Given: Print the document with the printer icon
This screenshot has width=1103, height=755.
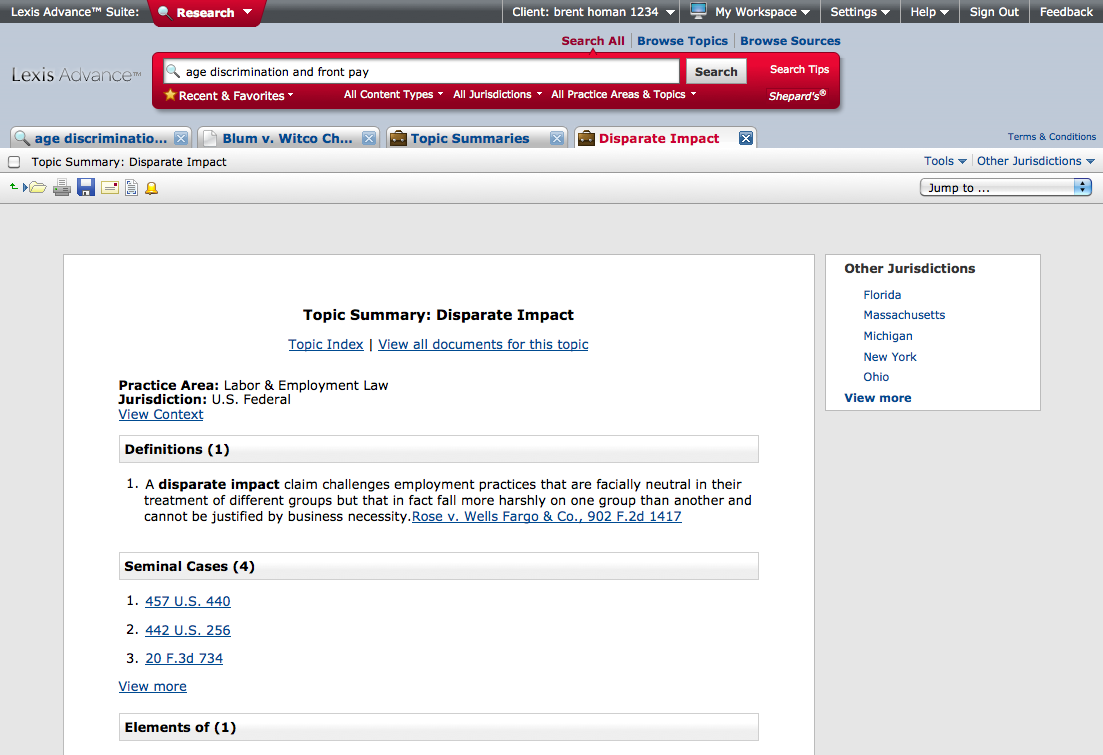Looking at the screenshot, I should tap(62, 187).
